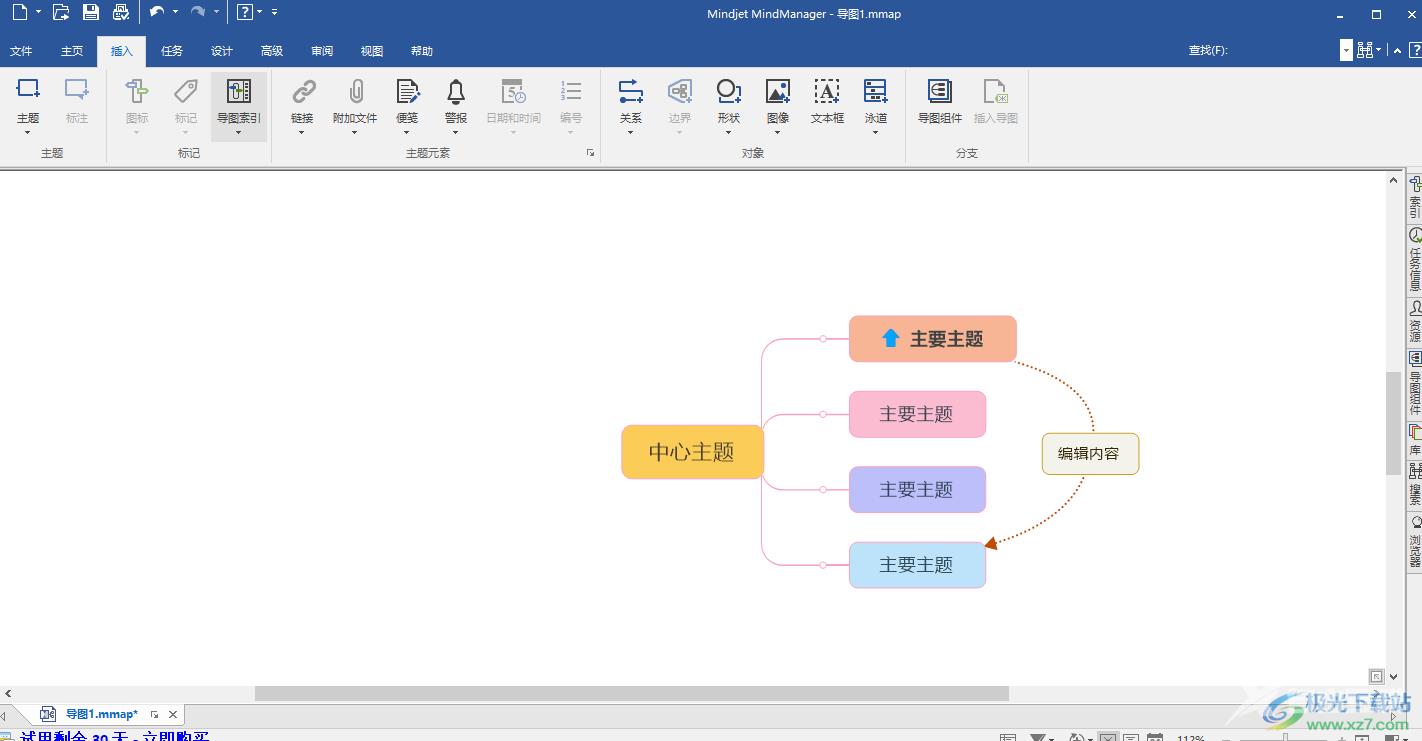
Task: Save the map with the floppy disk icon
Action: coord(91,13)
